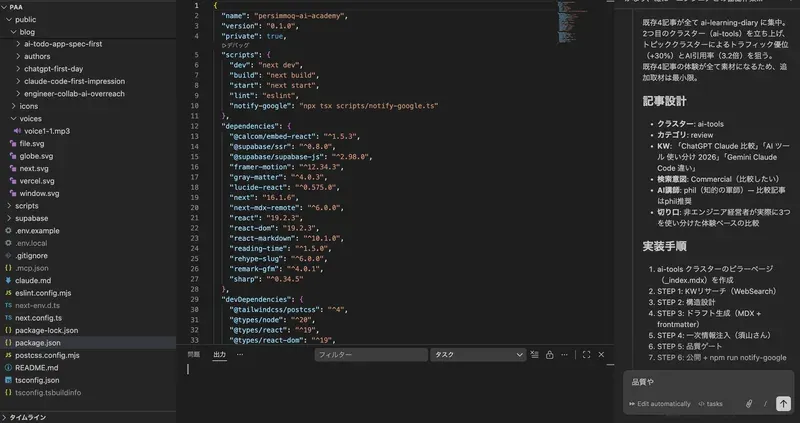This screenshot has width=800, height=423.
Task: Click the braces icon beside package-lock.json
Action: click(x=8, y=330)
